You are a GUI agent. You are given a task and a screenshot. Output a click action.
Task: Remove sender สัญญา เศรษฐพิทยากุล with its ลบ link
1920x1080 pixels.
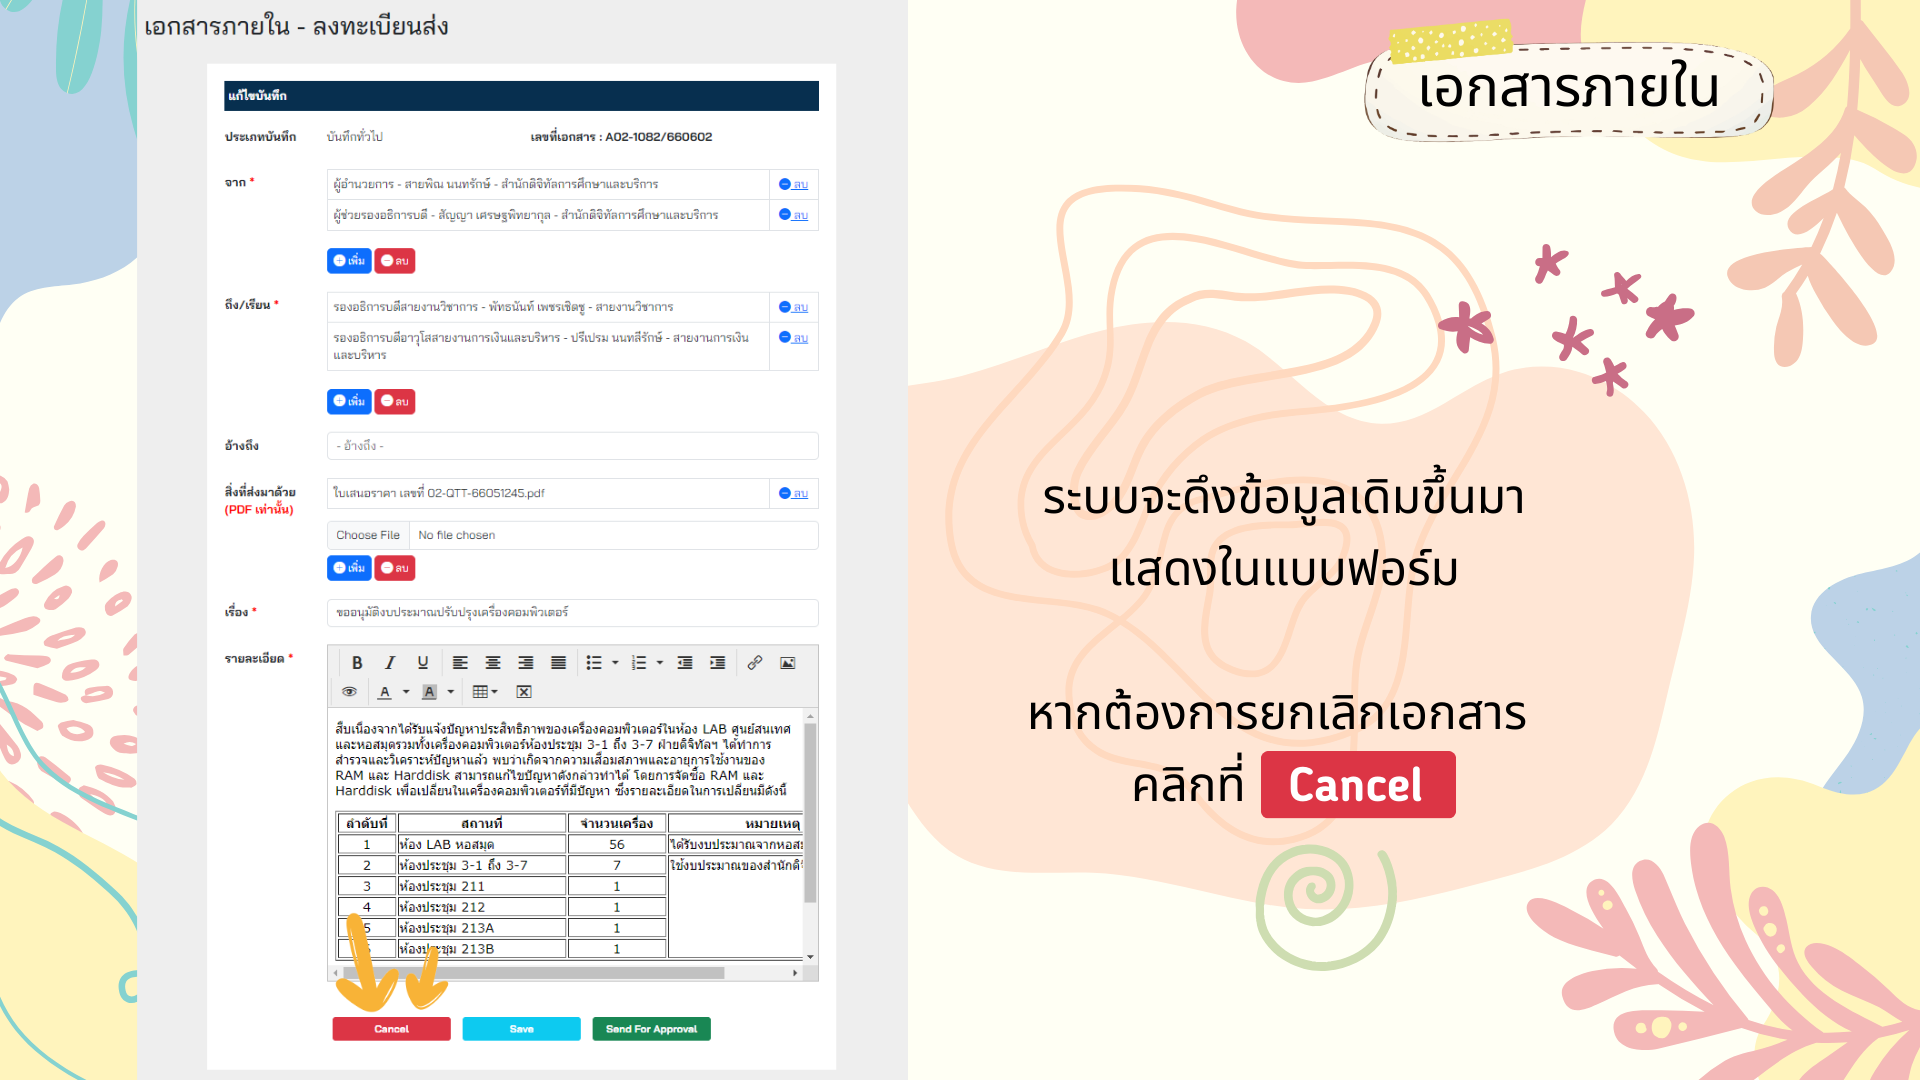click(x=794, y=215)
